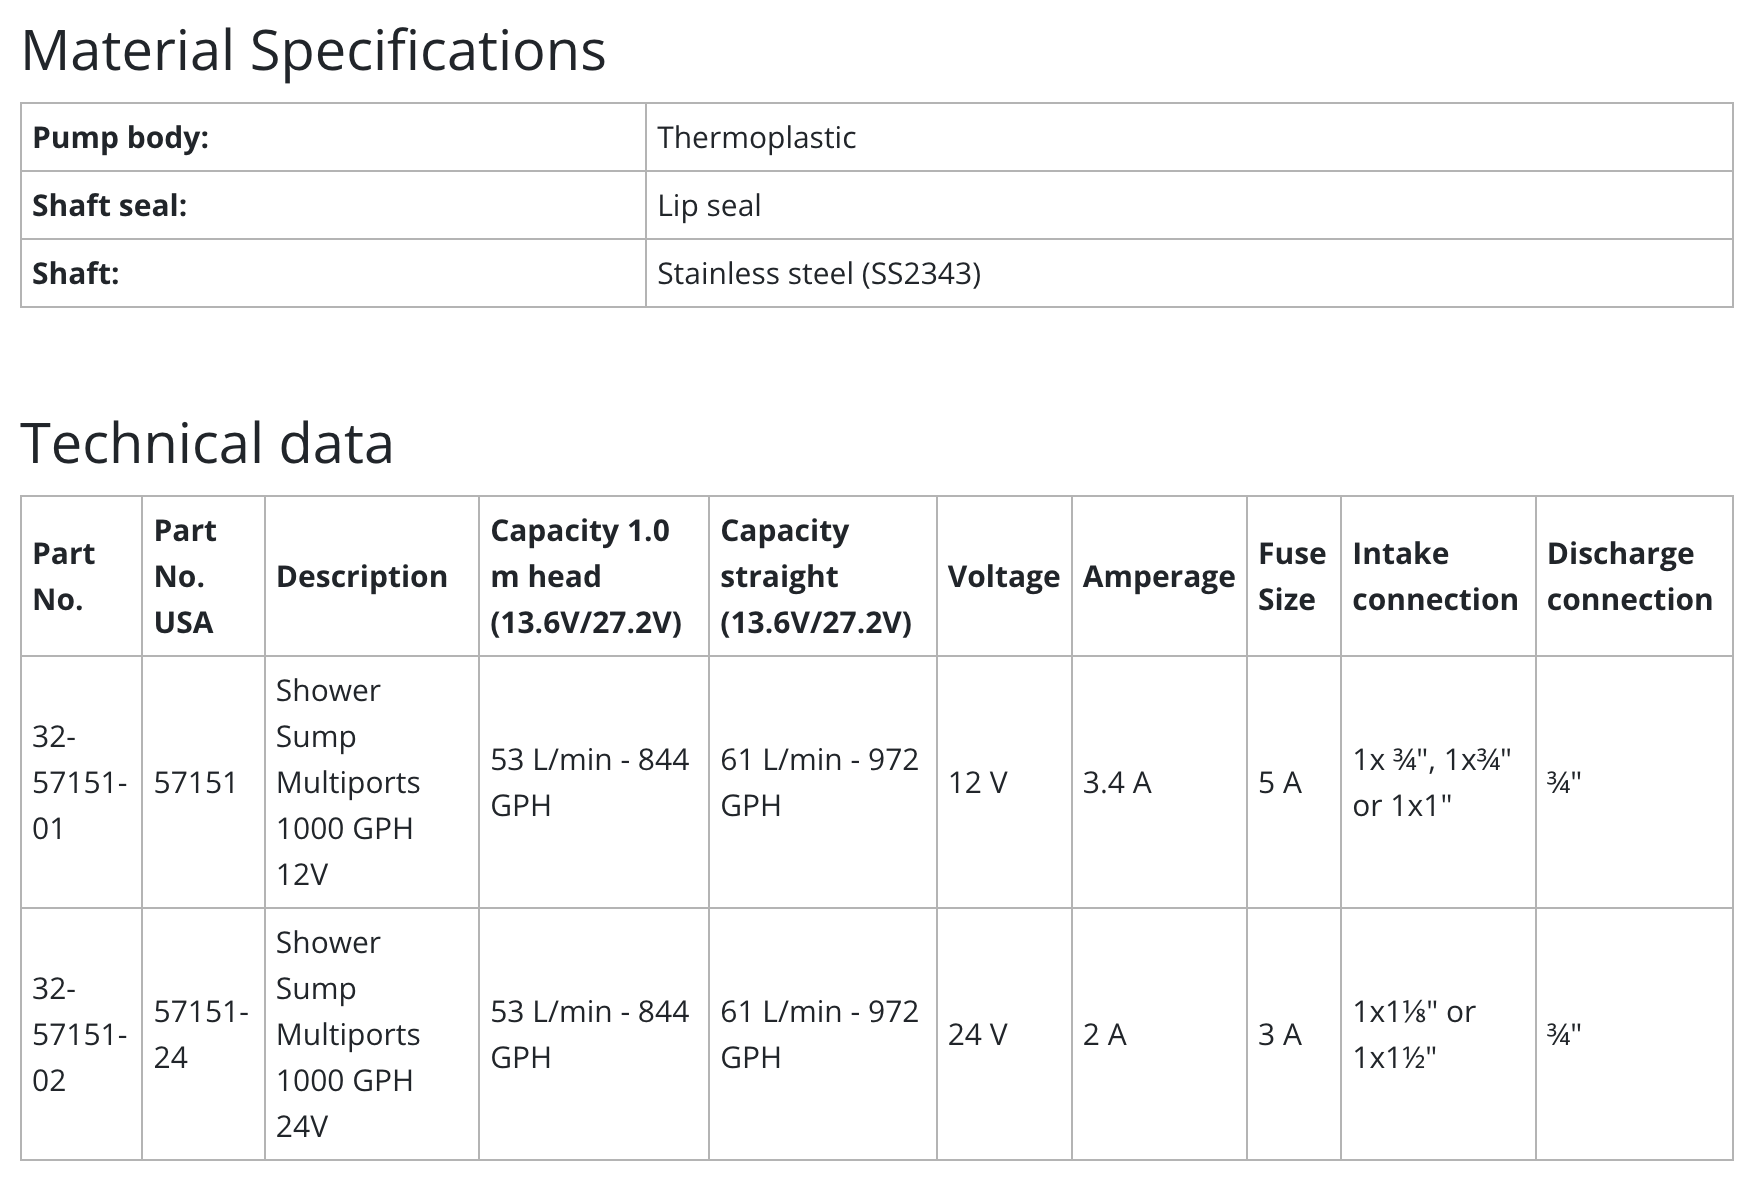This screenshot has height=1190, width=1762.
Task: Select part number 32-57151-02
Action: tap(79, 1034)
